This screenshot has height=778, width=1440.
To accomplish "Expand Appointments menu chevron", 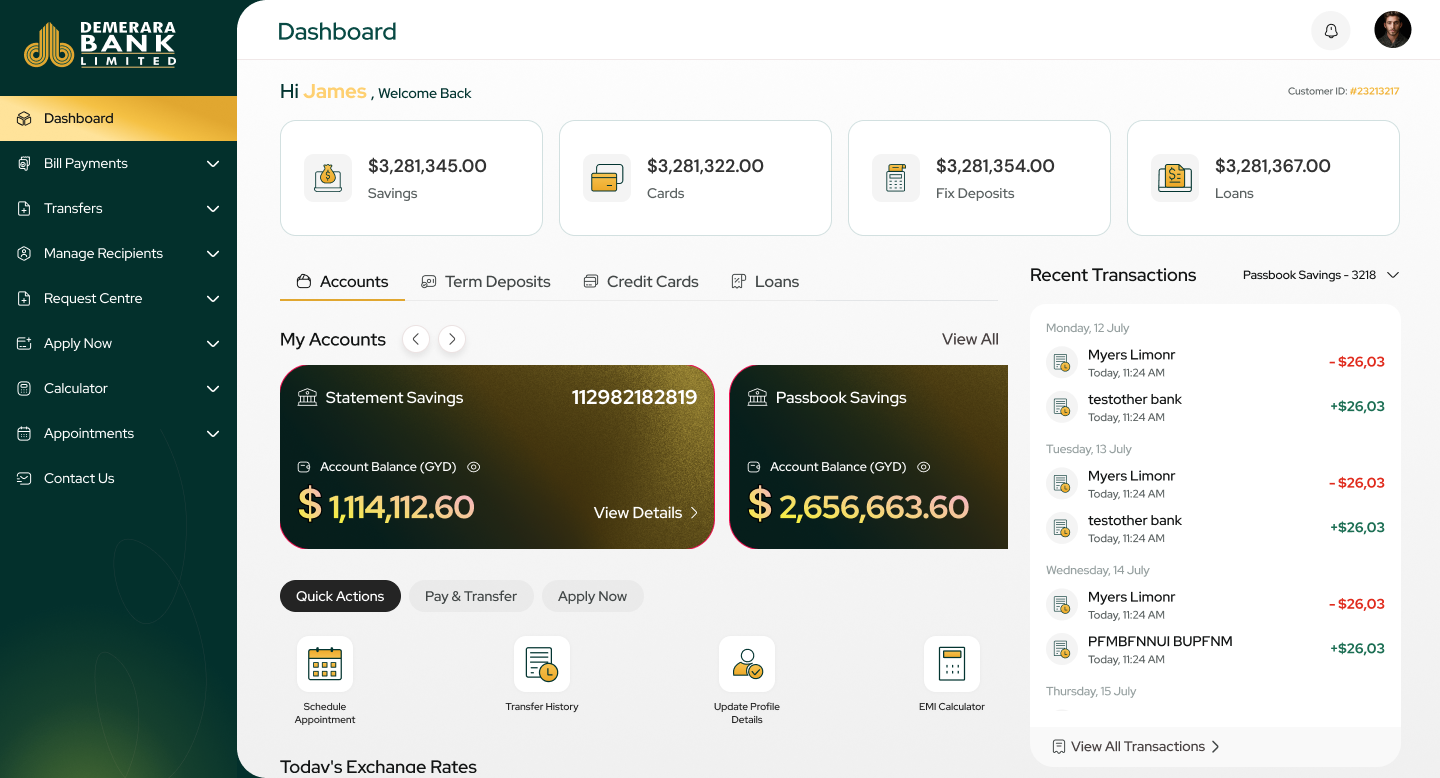I will click(213, 433).
